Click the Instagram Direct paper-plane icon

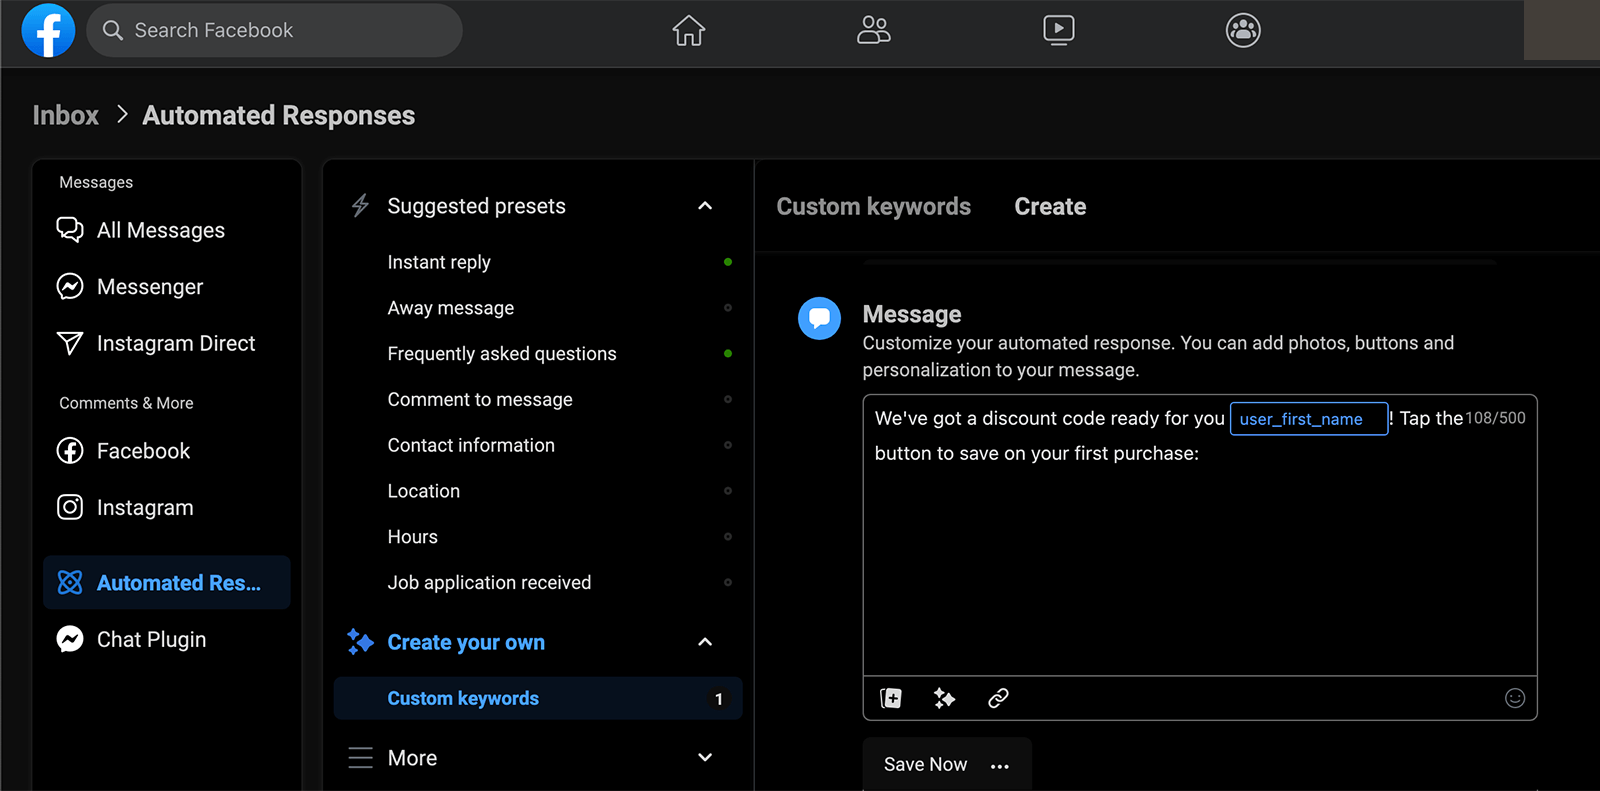pos(70,343)
